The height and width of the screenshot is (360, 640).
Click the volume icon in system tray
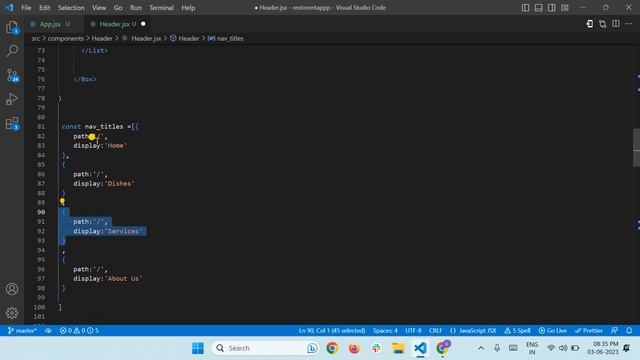[563, 348]
